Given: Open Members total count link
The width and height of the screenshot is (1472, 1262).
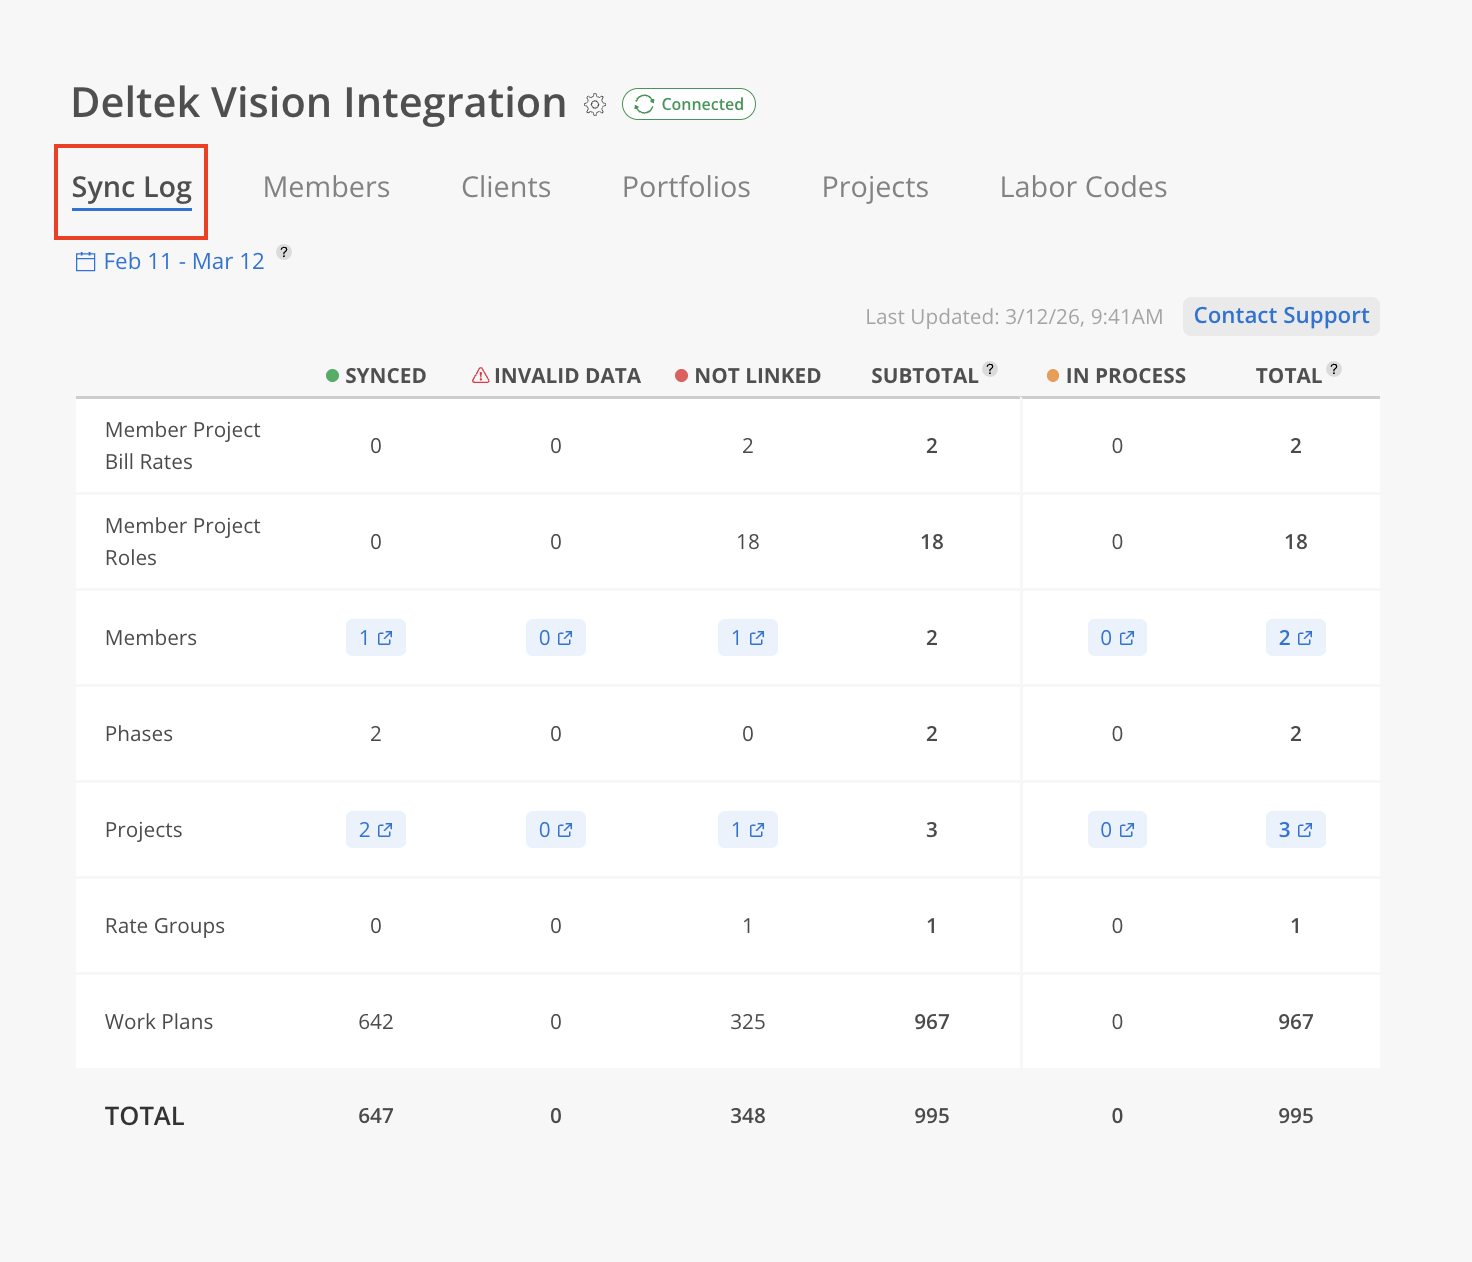Looking at the screenshot, I should 1295,638.
